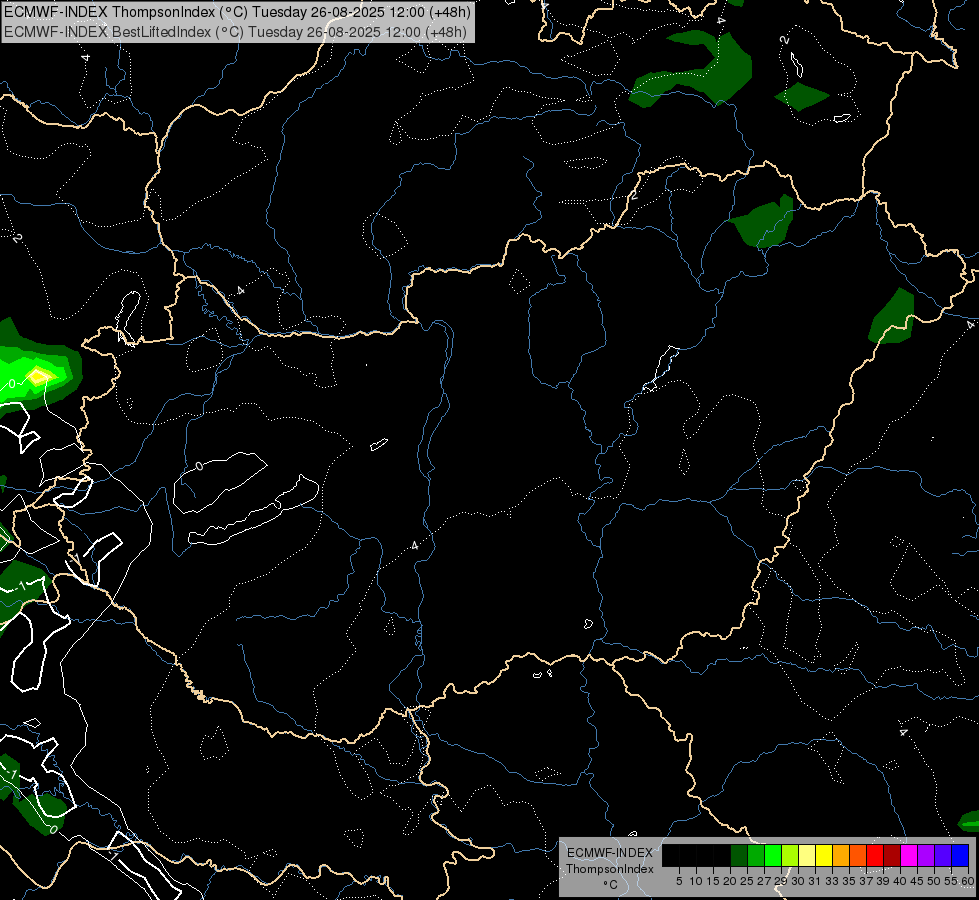Click the °C unit label in legend

coord(611,885)
